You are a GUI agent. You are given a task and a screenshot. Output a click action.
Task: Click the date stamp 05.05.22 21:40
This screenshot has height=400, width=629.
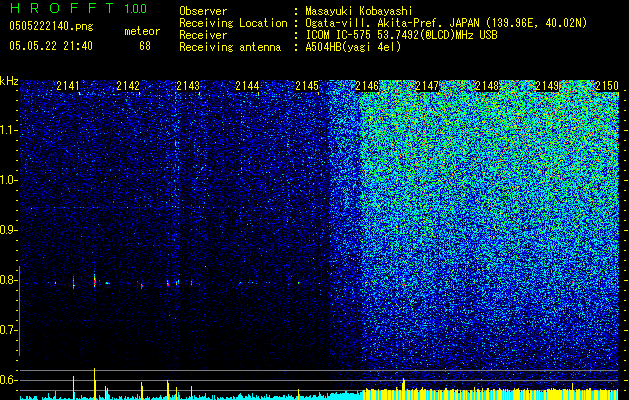51,46
